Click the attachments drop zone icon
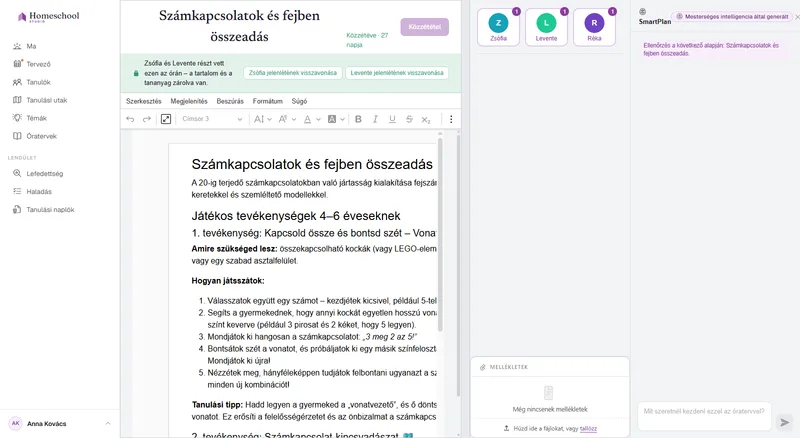Screen dimensions: 800x438 coord(548,393)
